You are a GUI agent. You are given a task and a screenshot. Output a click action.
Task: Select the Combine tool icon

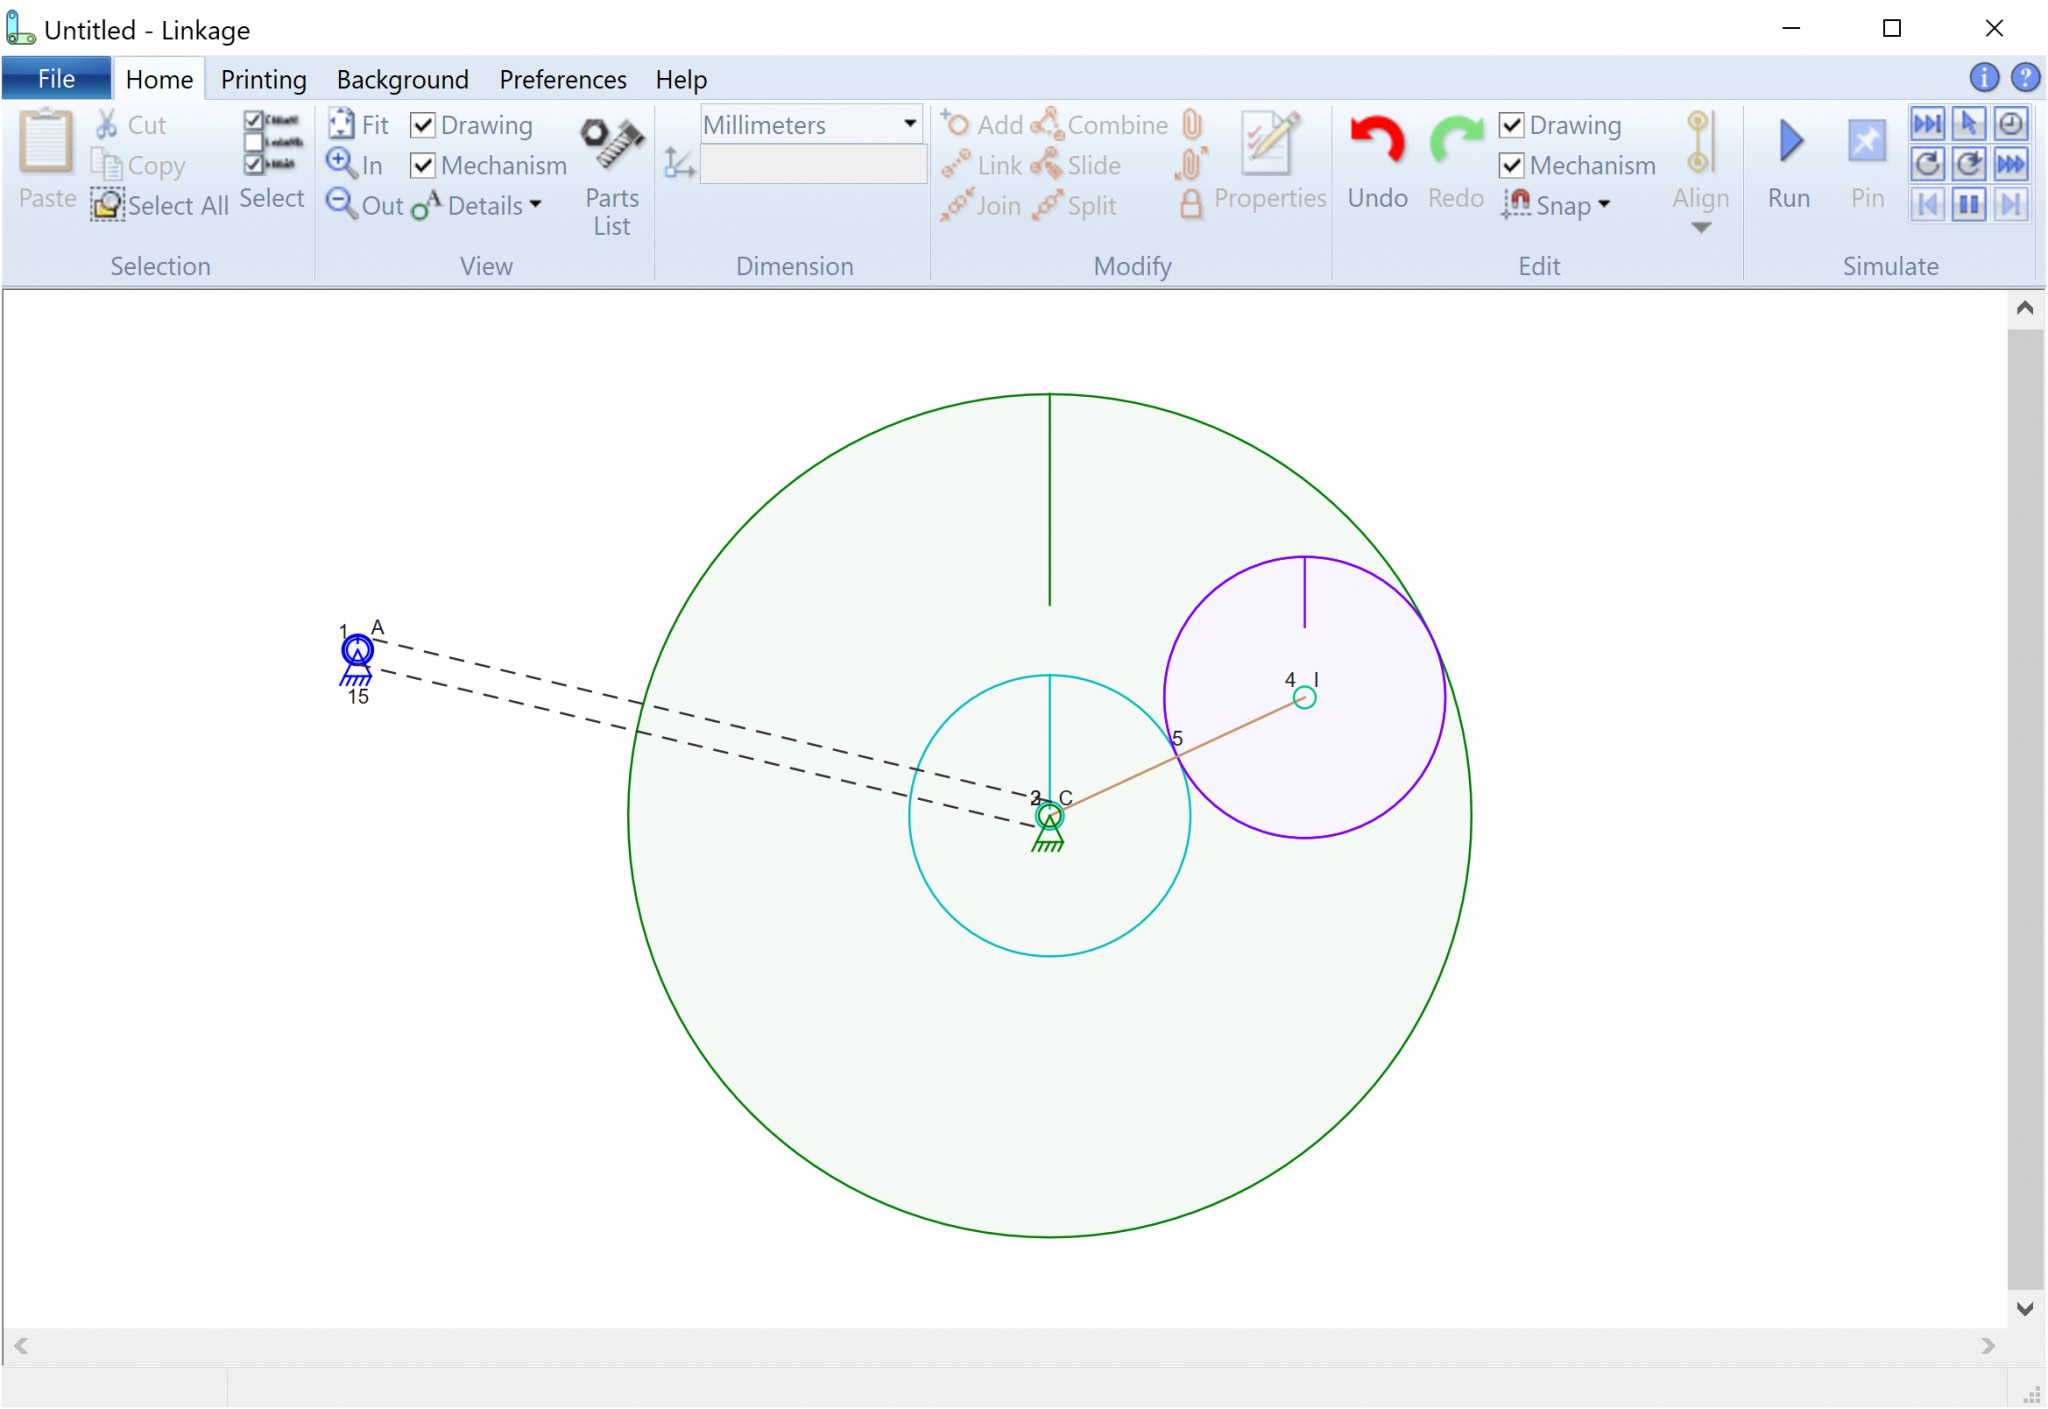[1048, 123]
